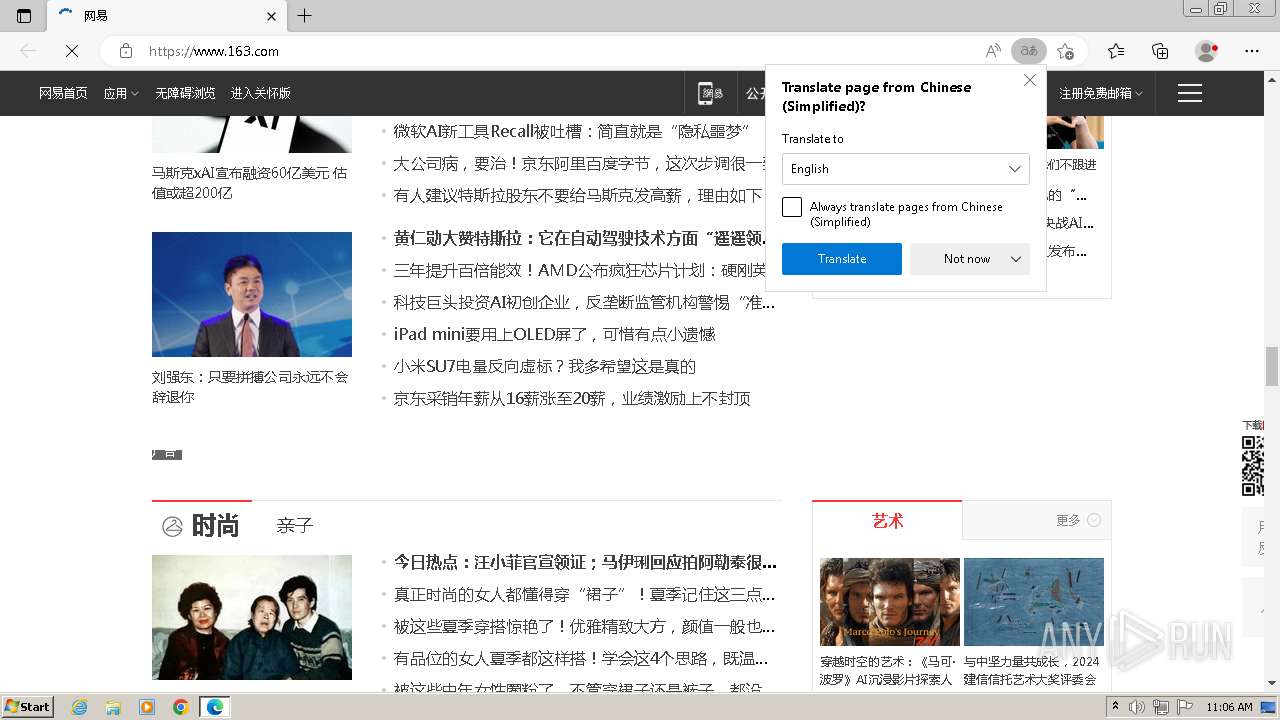Open headline 小米SU7电量反向虚标
Image resolution: width=1280 pixels, height=720 pixels.
(x=545, y=366)
